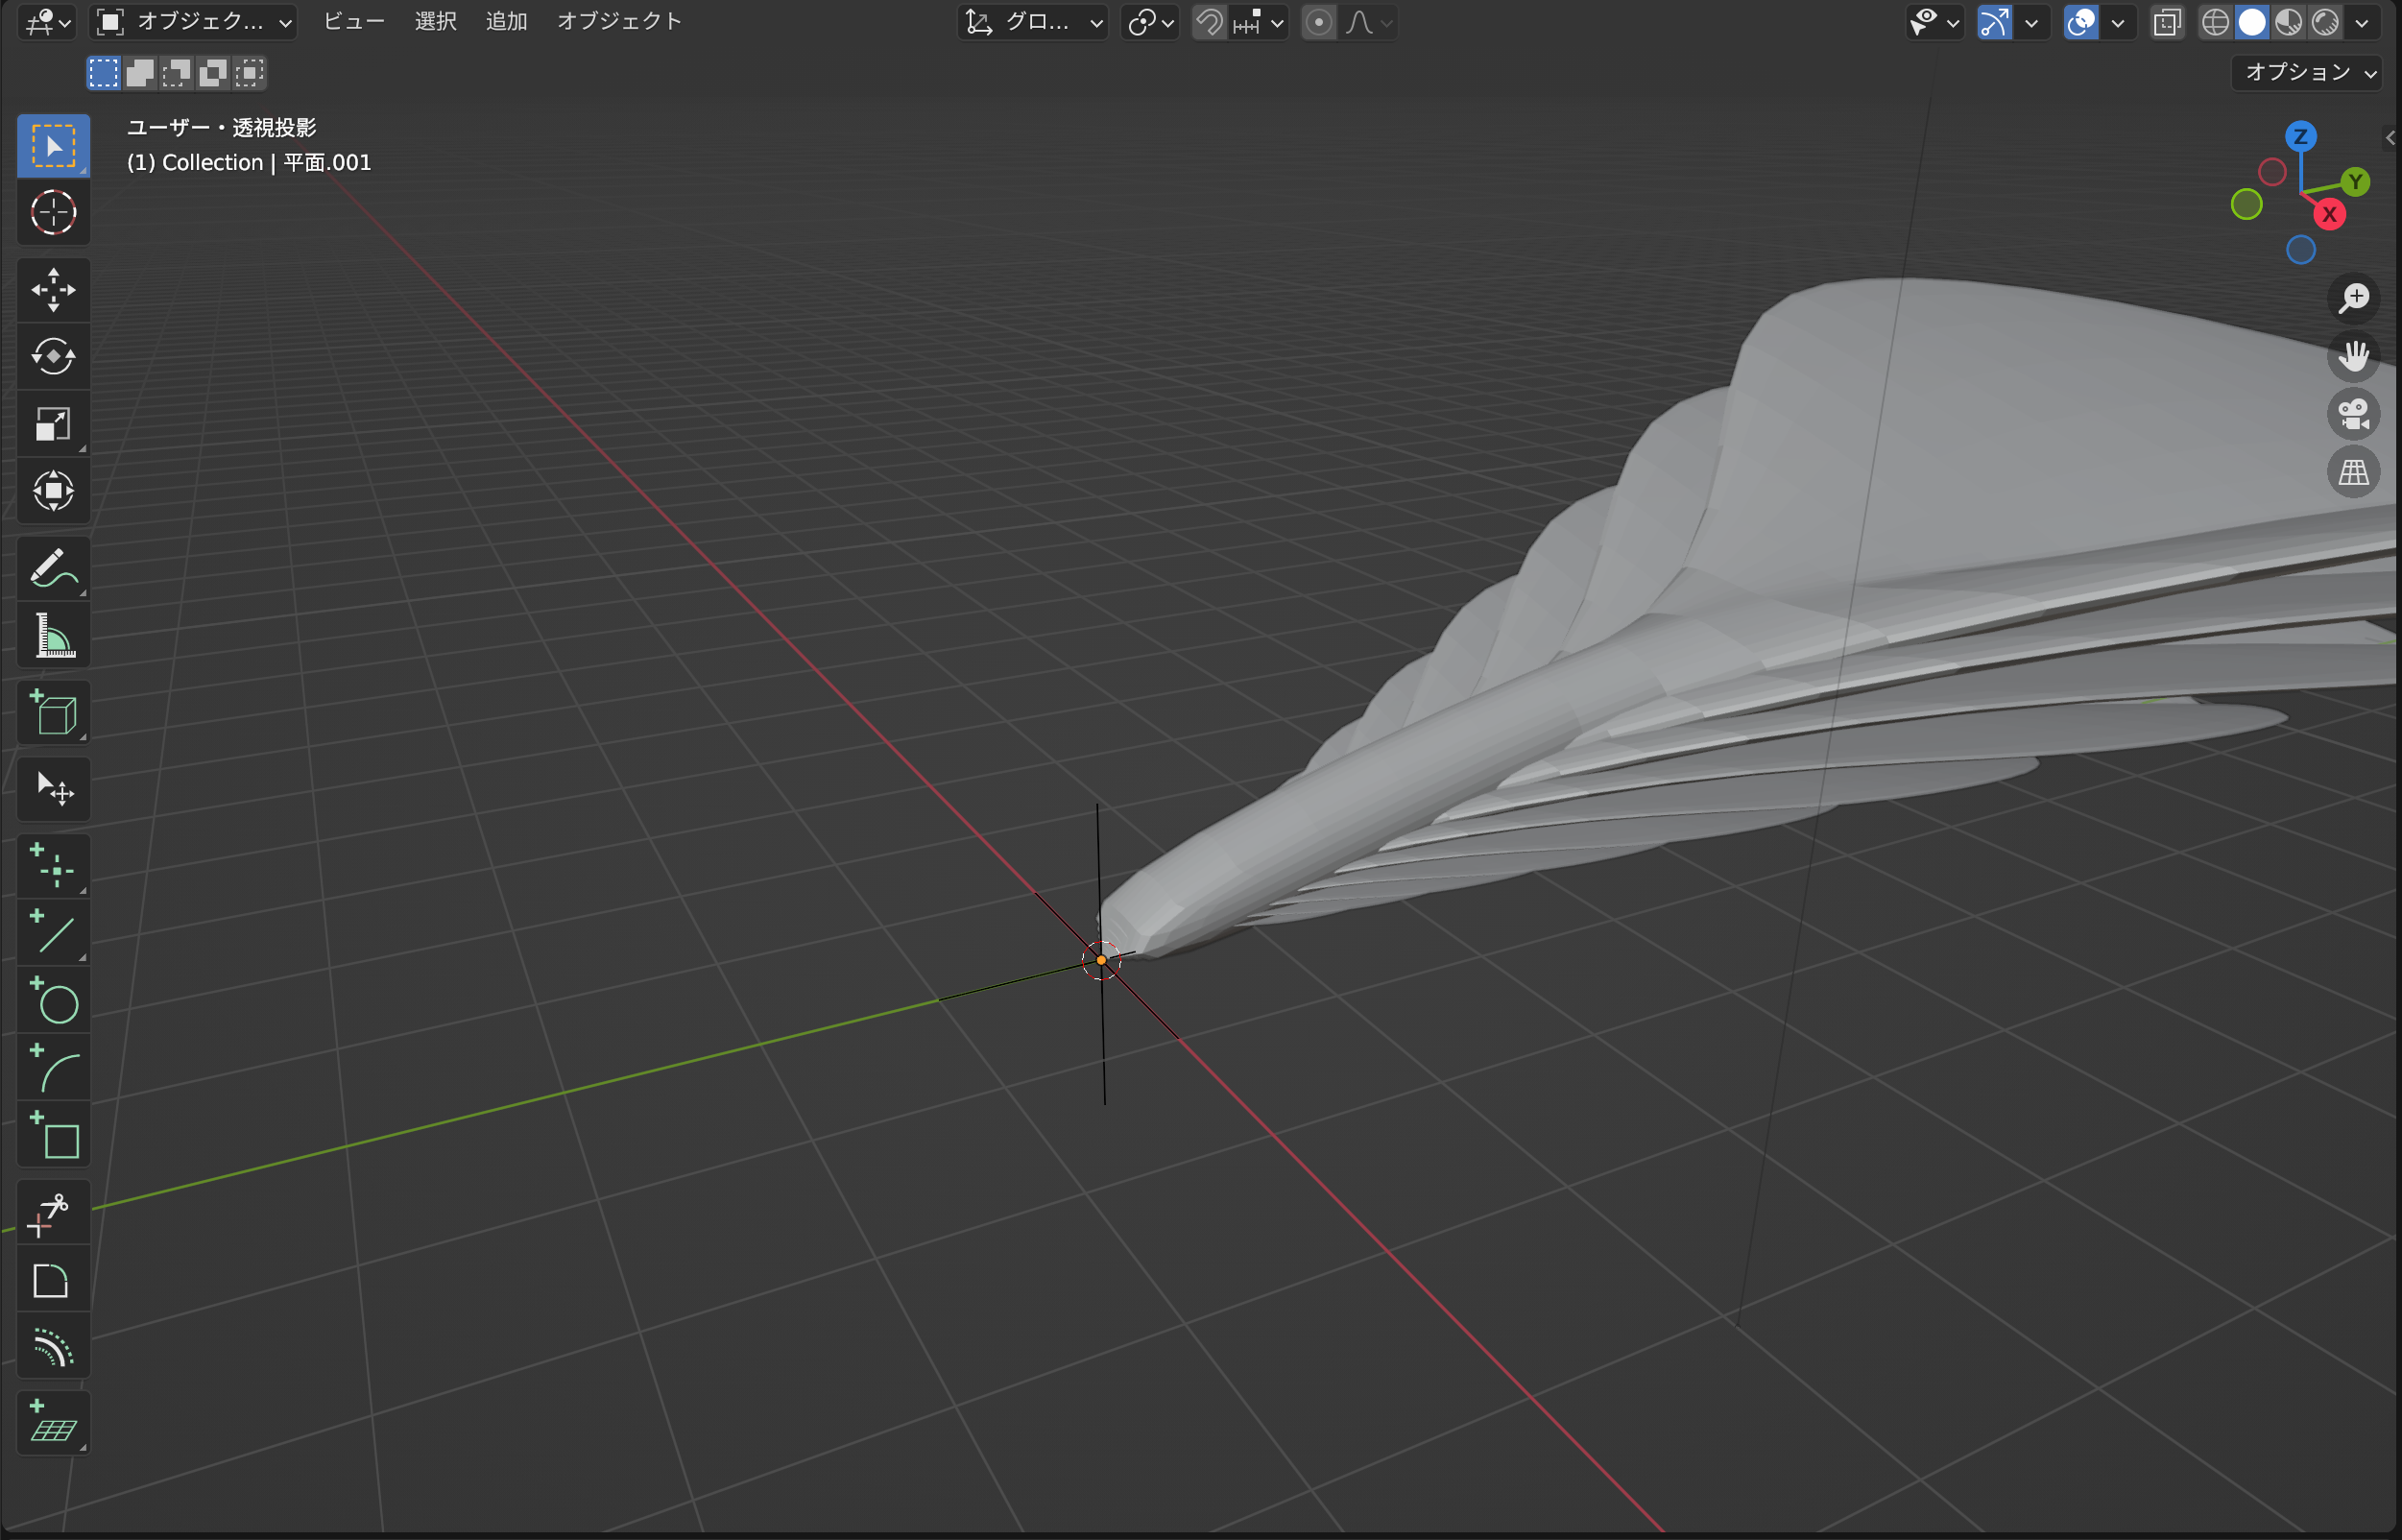2402x1540 pixels.
Task: Activate the Add Cube tool
Action: point(53,713)
